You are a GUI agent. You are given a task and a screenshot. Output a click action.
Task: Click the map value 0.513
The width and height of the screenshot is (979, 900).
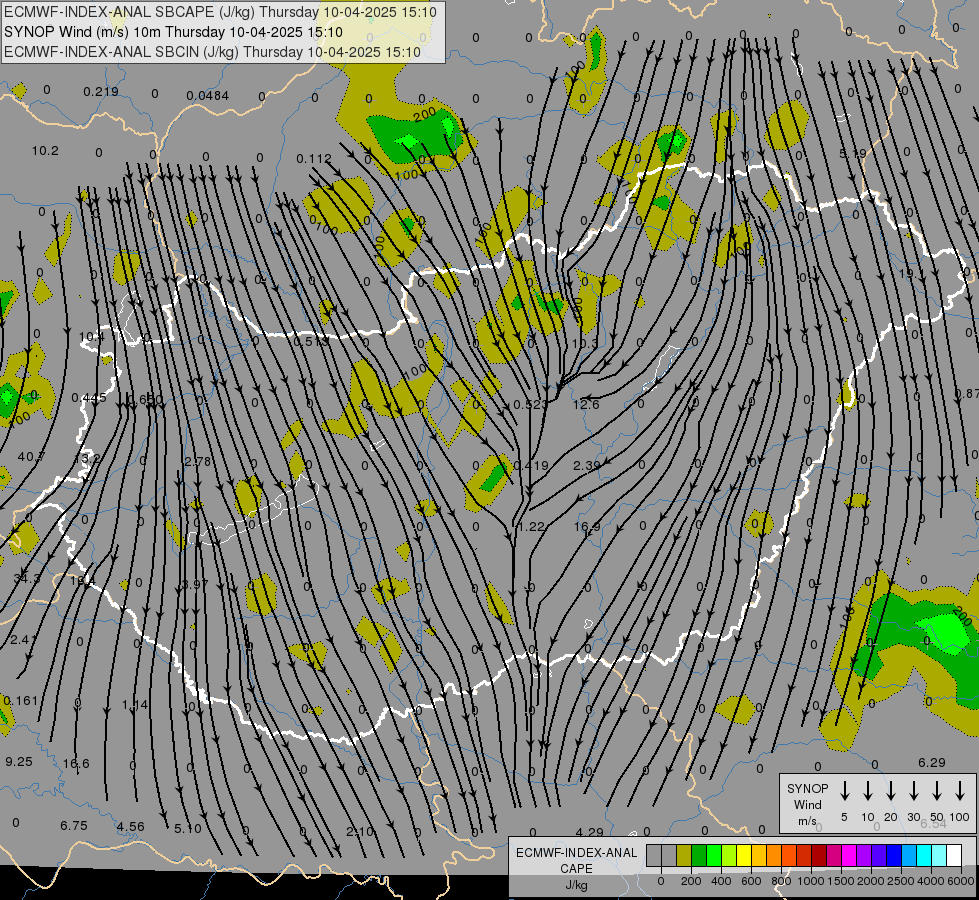[310, 341]
